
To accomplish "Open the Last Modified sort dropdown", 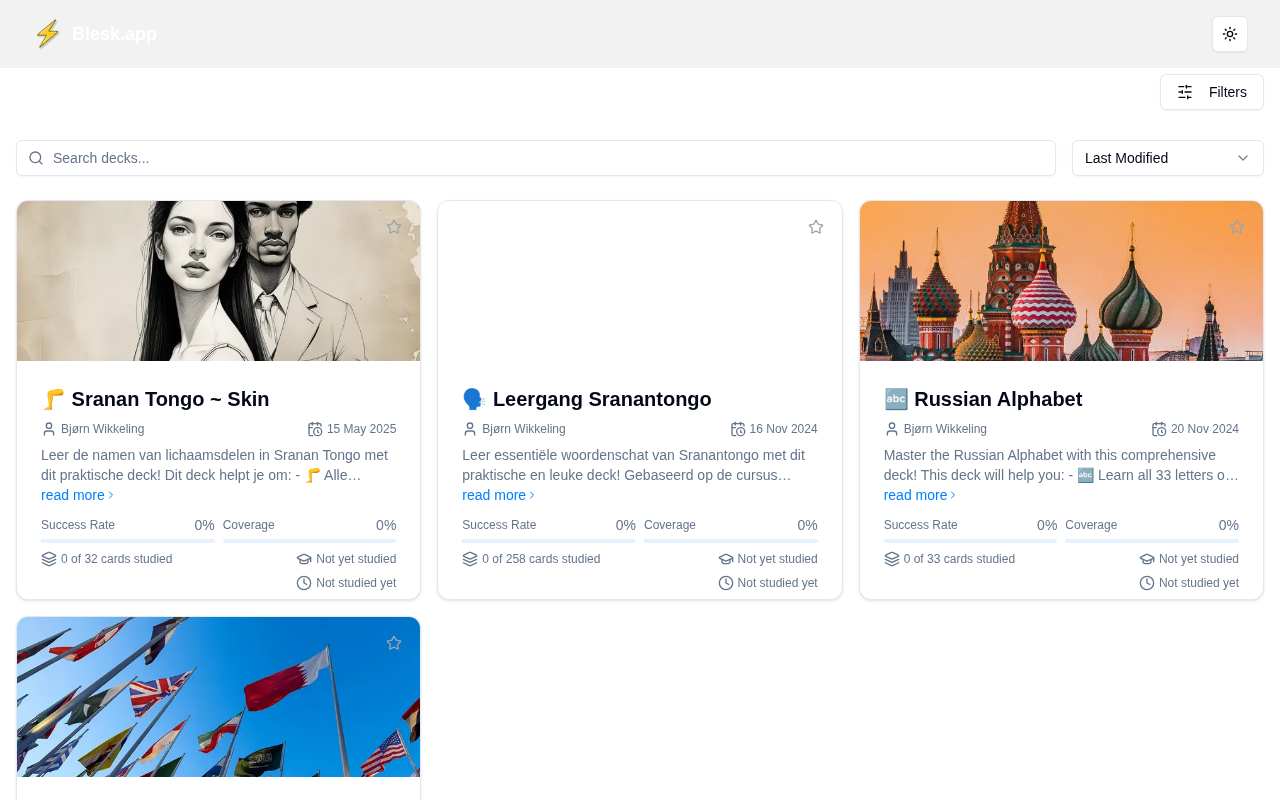I will 1167,158.
